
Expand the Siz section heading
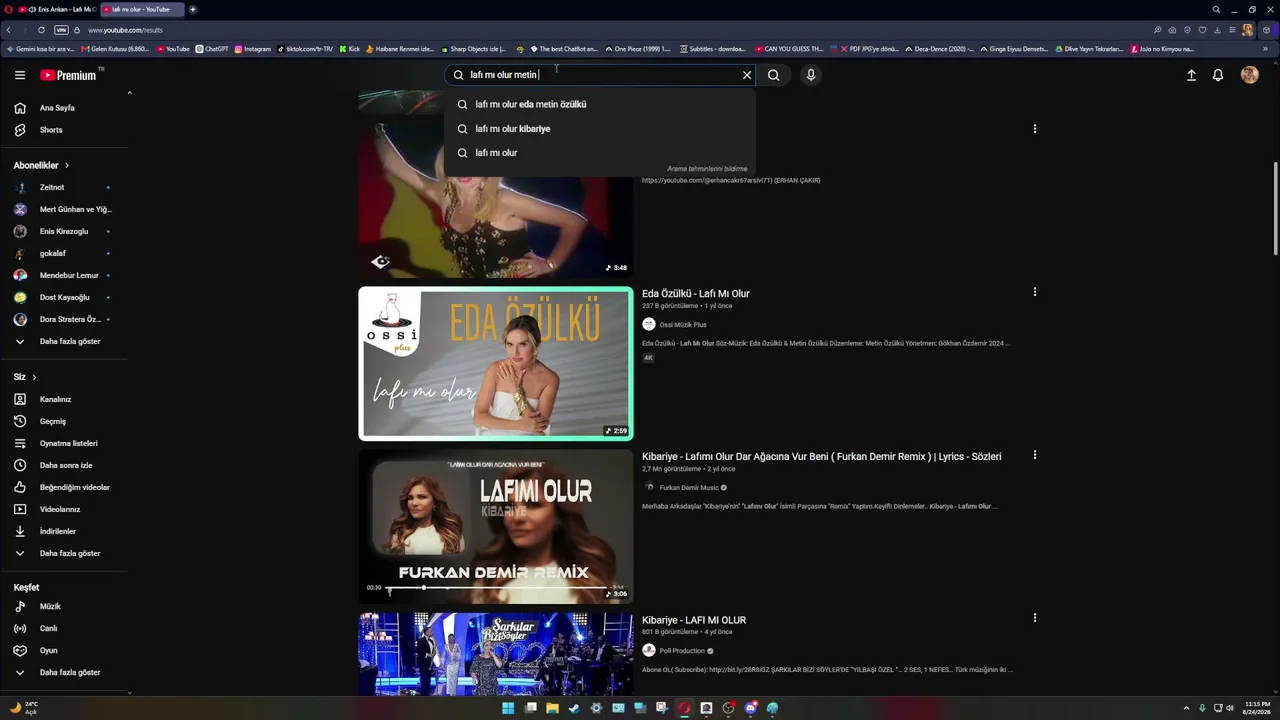[25, 377]
